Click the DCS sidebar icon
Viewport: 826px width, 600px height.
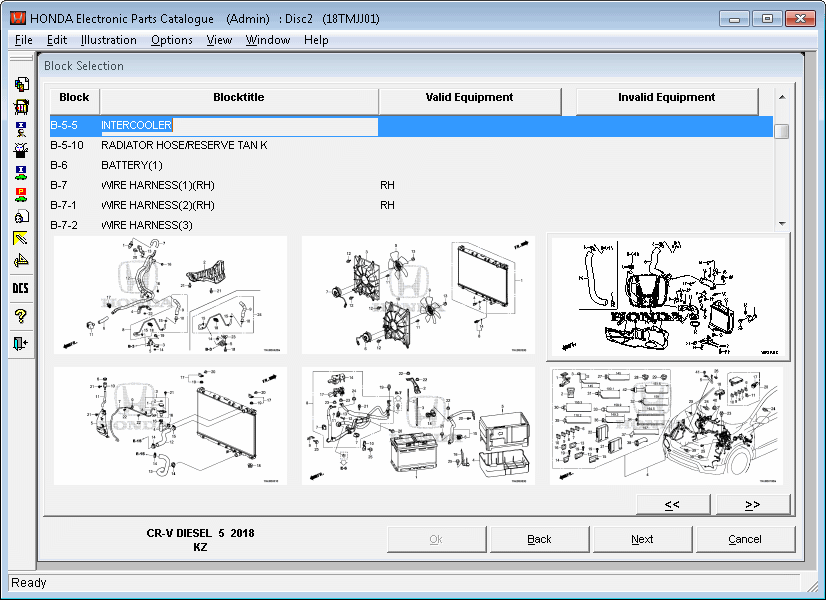click(21, 287)
